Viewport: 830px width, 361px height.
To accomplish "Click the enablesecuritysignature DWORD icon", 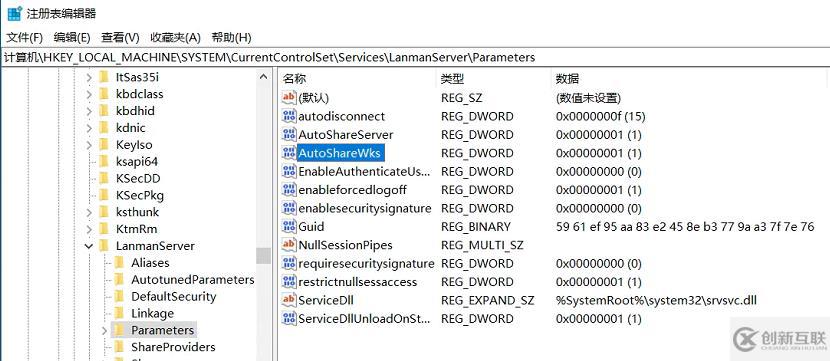I will point(289,208).
